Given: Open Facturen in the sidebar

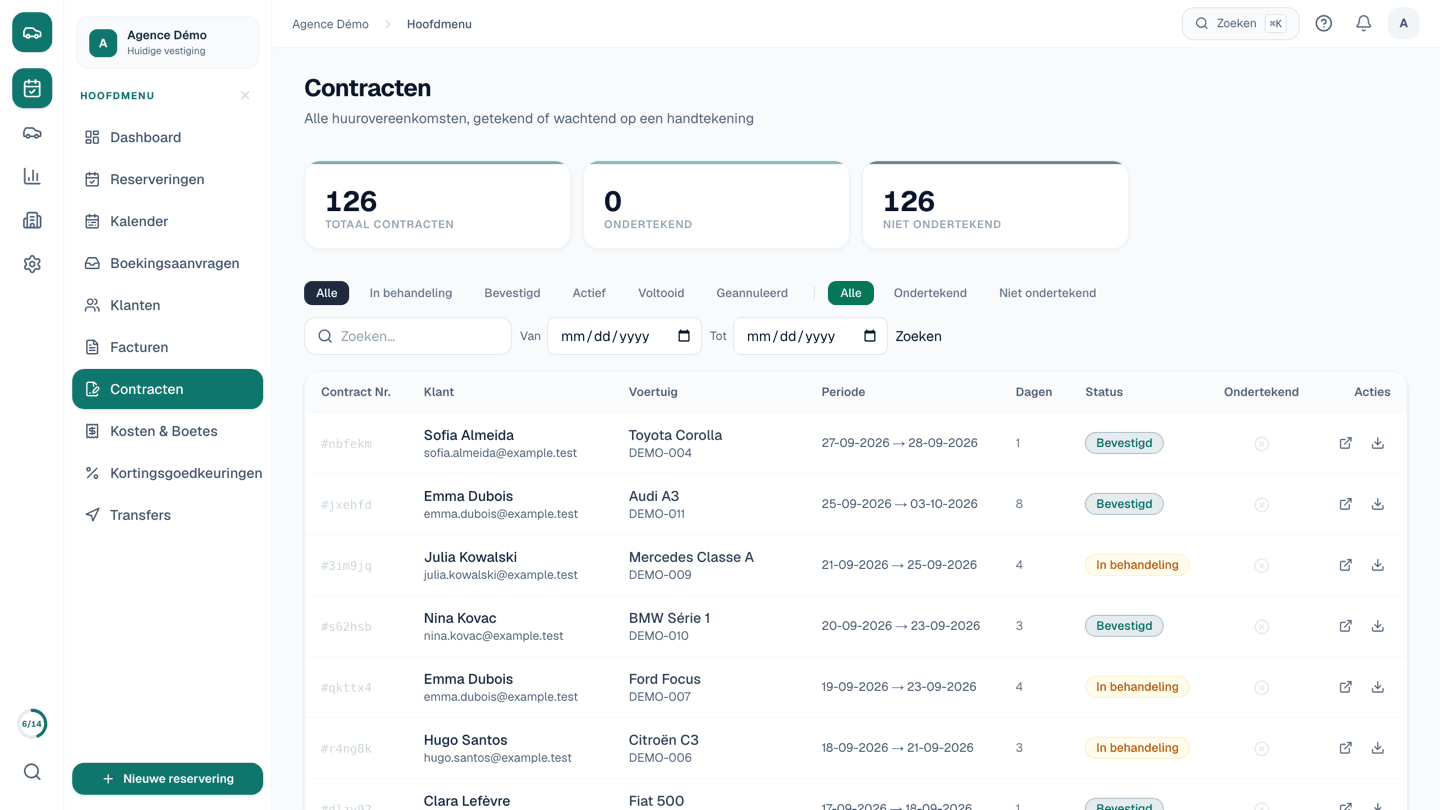Looking at the screenshot, I should (x=167, y=347).
